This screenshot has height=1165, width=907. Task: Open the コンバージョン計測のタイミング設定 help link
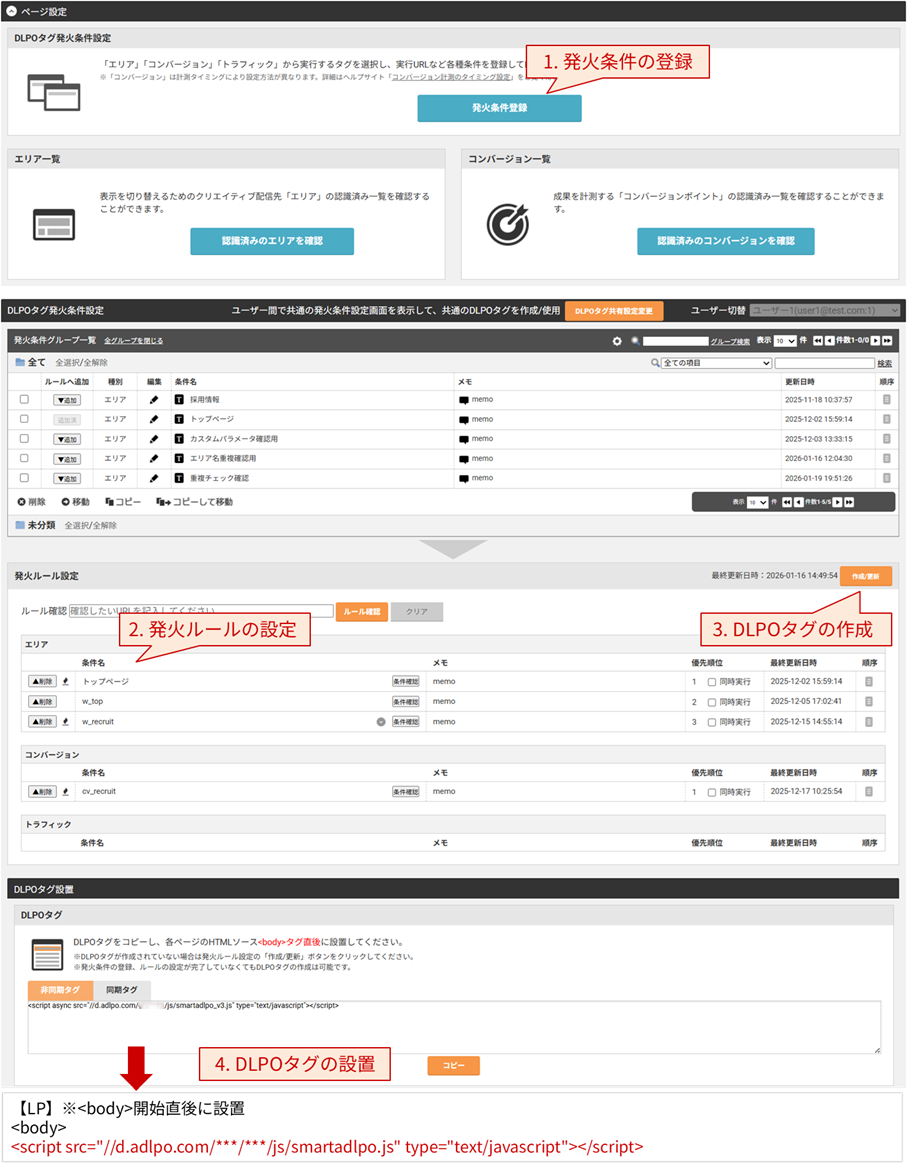(x=451, y=77)
